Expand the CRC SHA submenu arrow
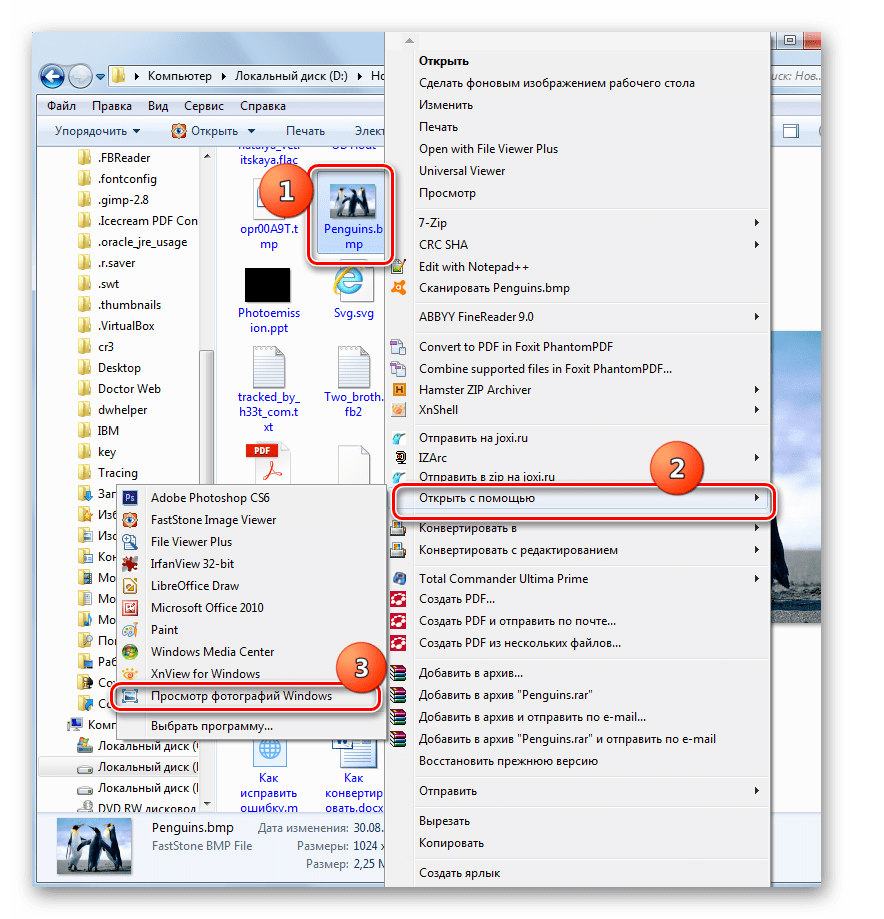Screen dimensions: 884x919 coord(757,244)
